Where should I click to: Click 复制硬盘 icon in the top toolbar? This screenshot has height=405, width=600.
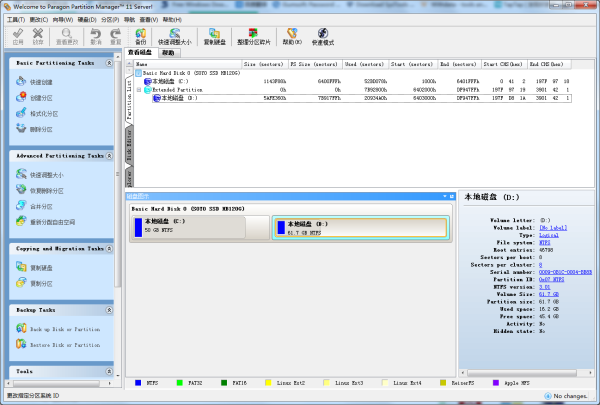[215, 37]
